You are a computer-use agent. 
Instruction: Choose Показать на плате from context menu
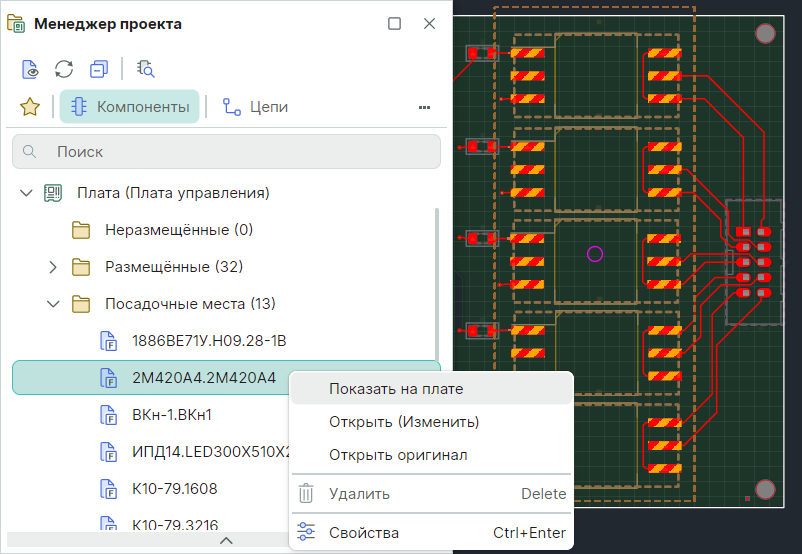[395, 388]
